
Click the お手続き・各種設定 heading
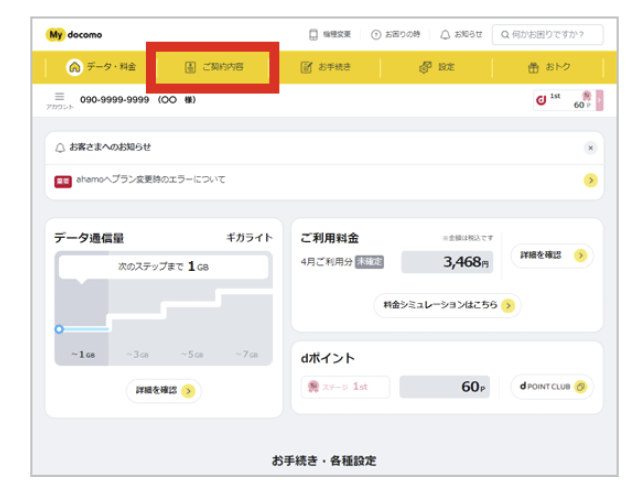pyautogui.click(x=324, y=461)
